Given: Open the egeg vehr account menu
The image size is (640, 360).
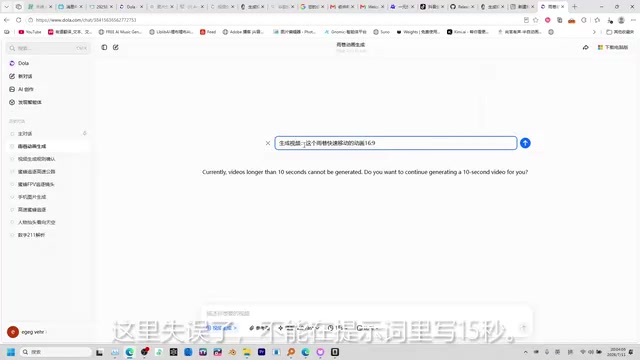Looking at the screenshot, I should pos(27,332).
